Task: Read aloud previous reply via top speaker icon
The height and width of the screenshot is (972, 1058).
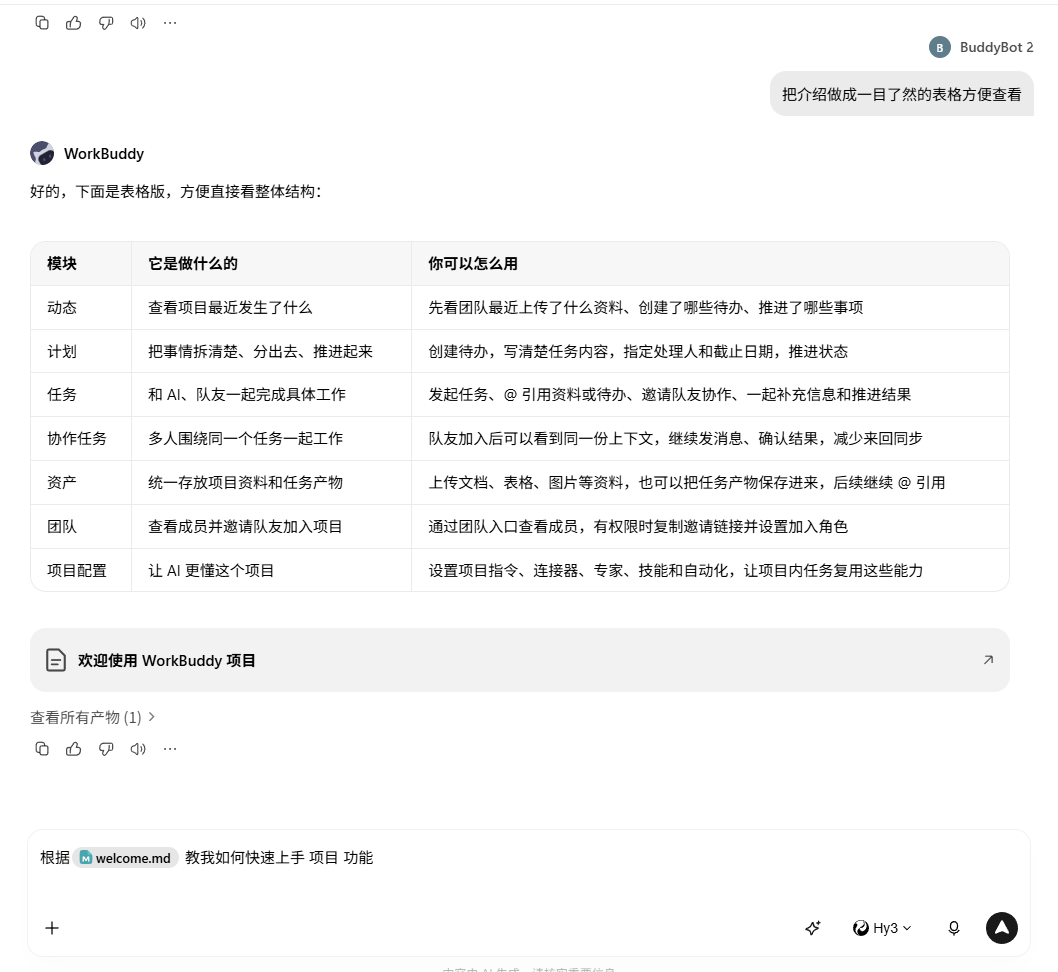Action: (x=138, y=23)
